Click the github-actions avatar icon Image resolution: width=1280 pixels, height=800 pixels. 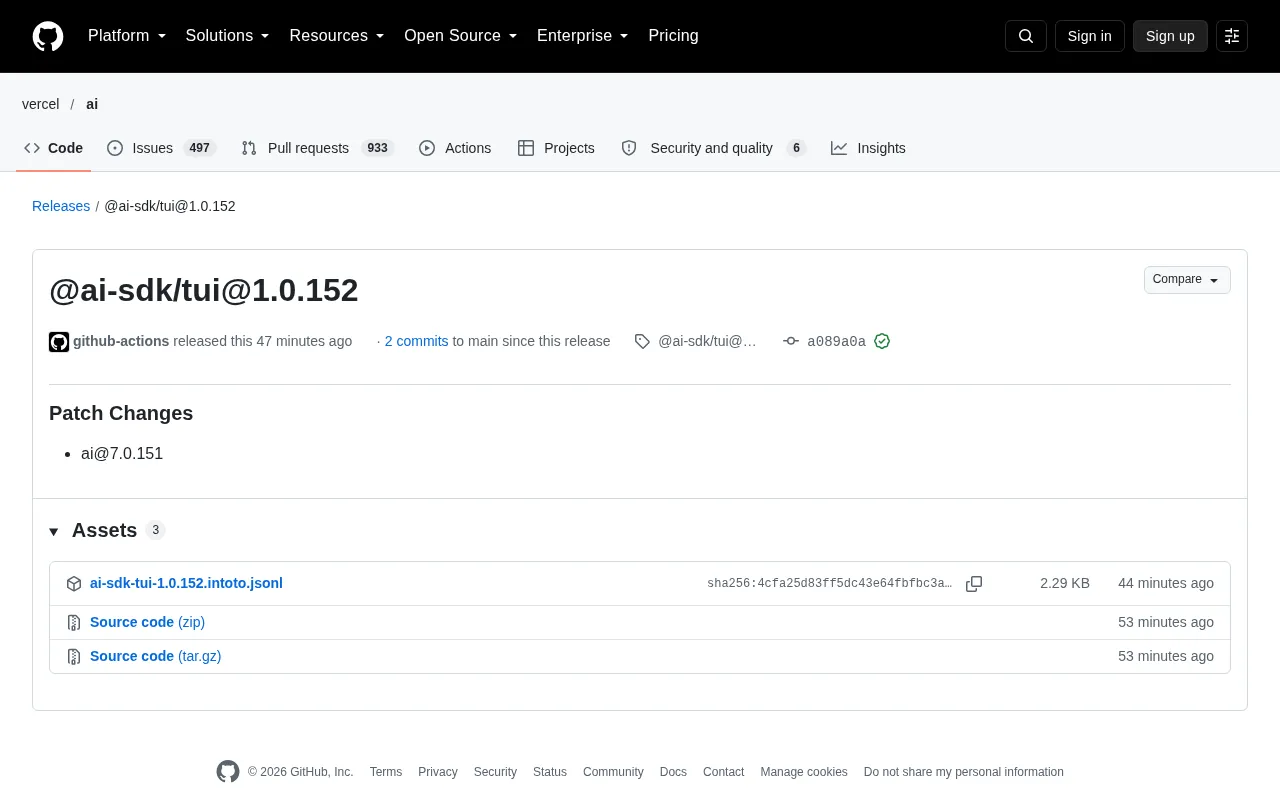click(x=59, y=342)
